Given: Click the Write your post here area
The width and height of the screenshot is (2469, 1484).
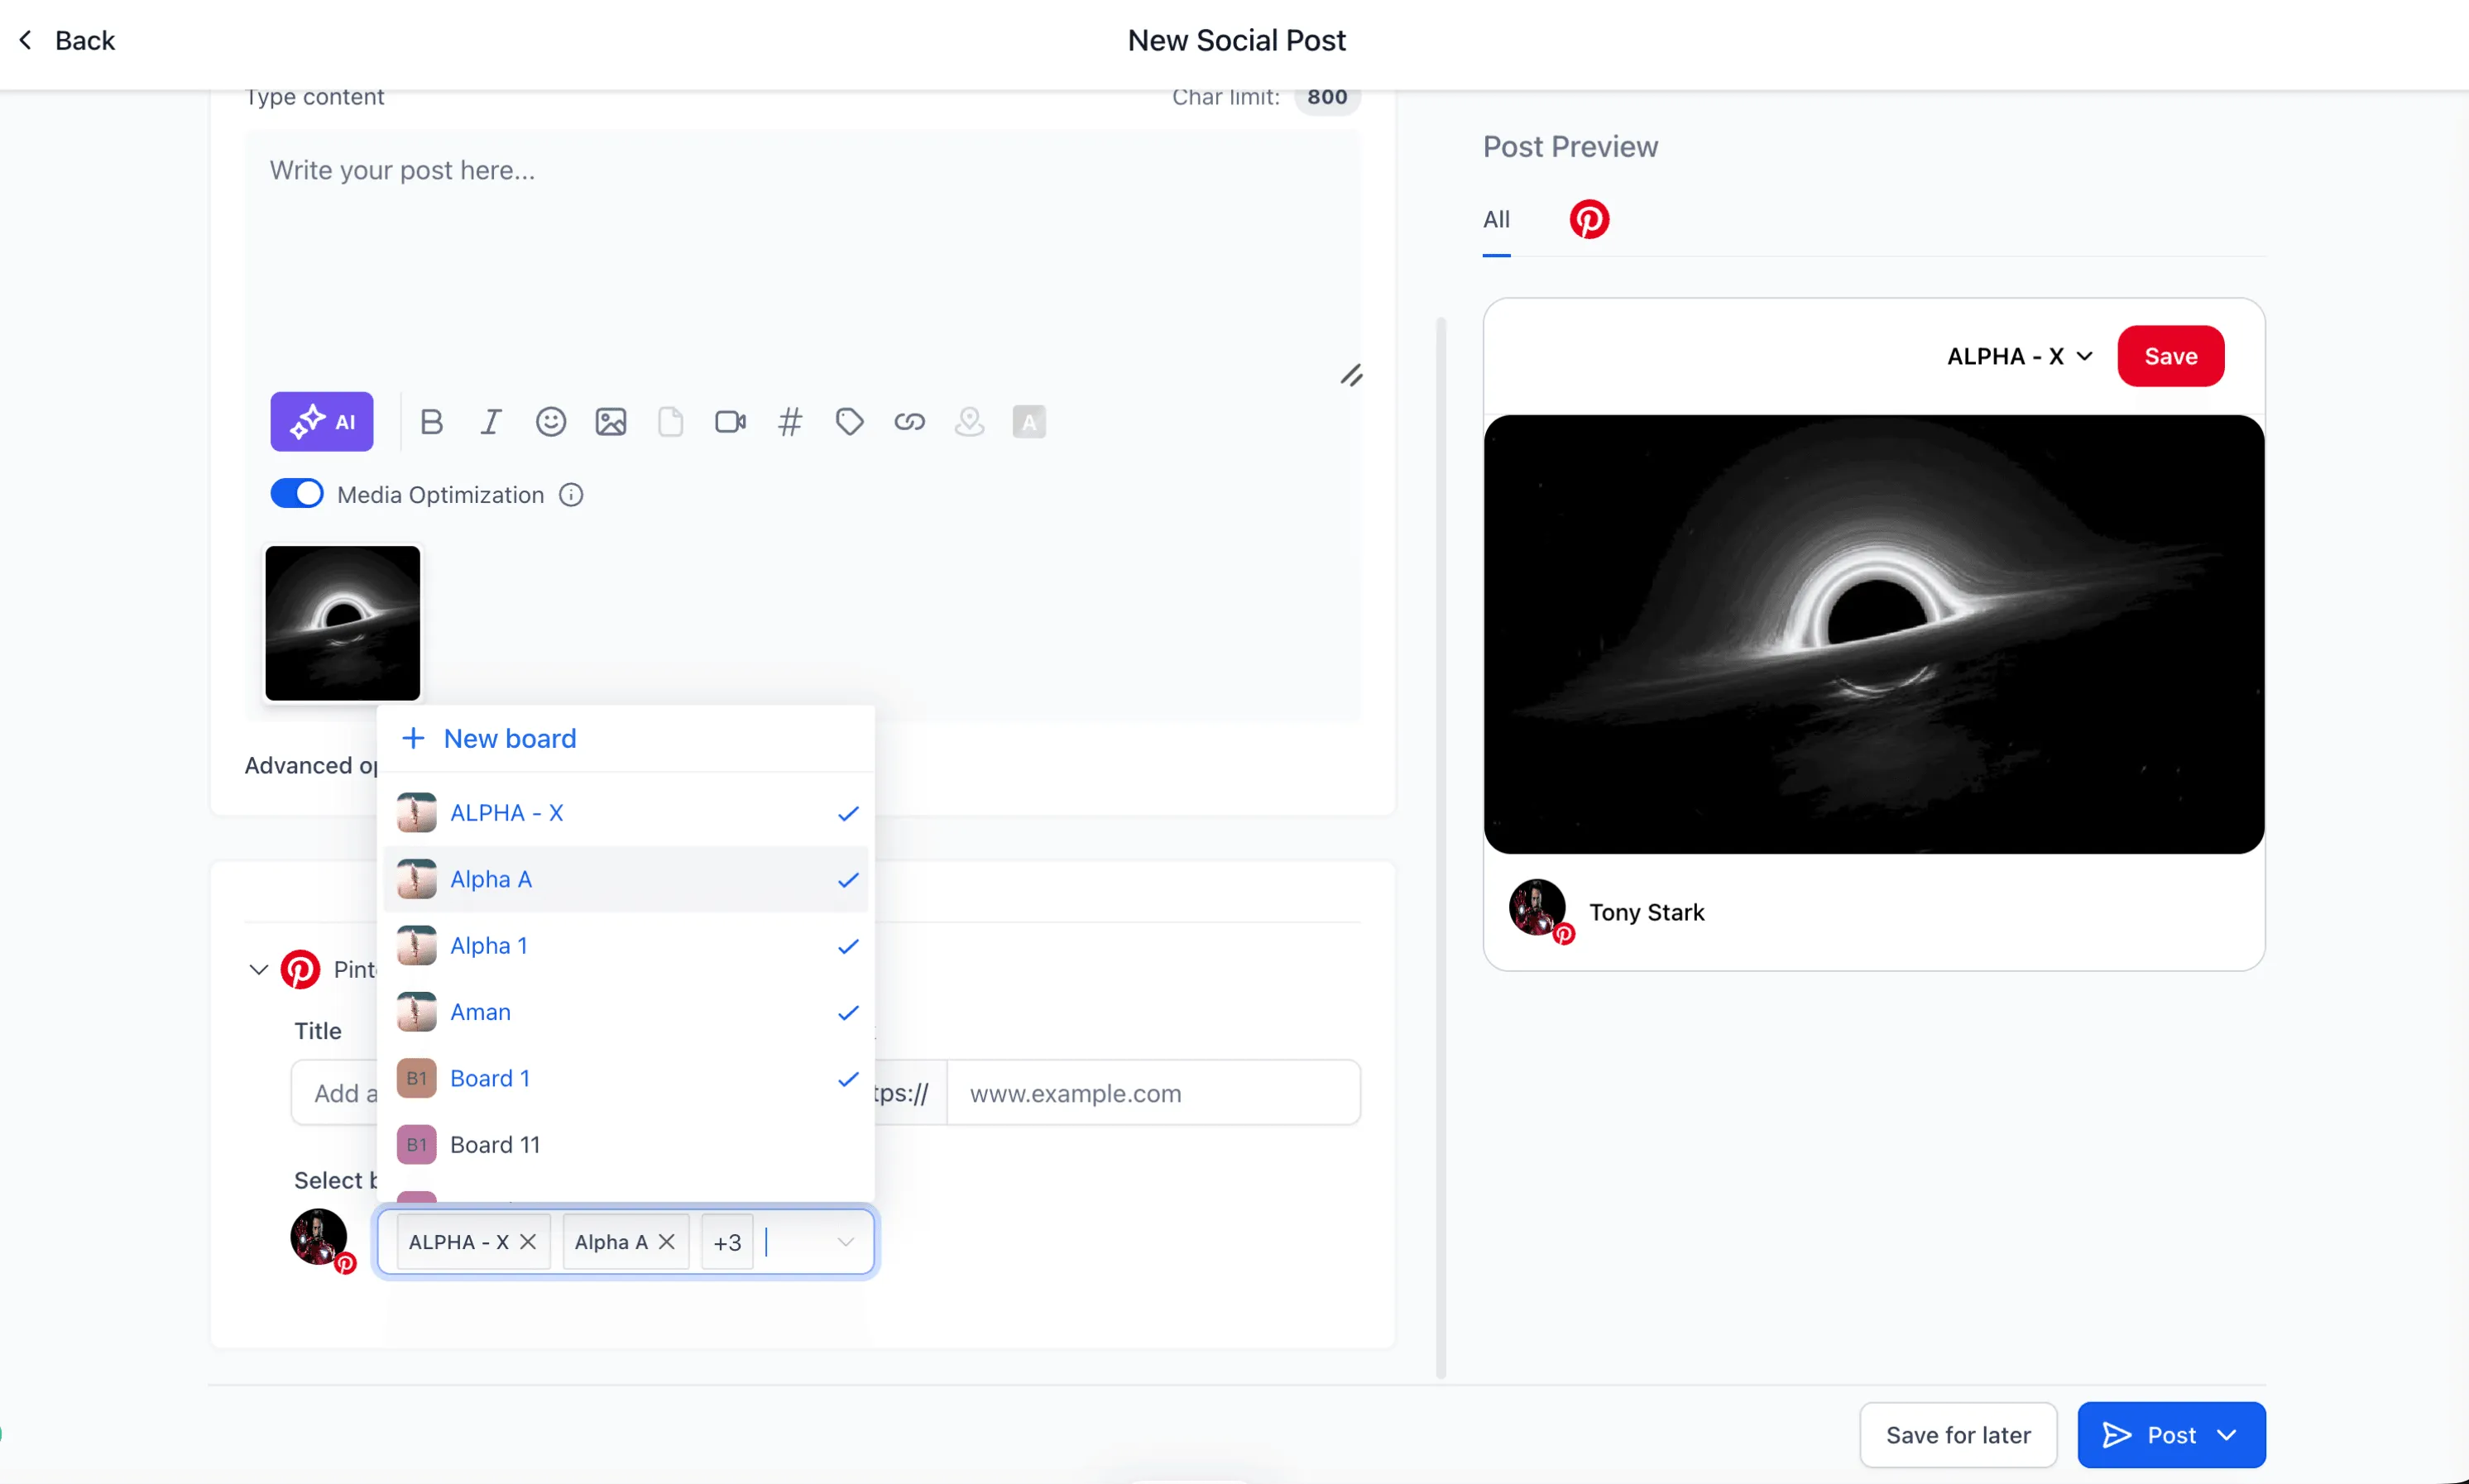Looking at the screenshot, I should [803, 255].
